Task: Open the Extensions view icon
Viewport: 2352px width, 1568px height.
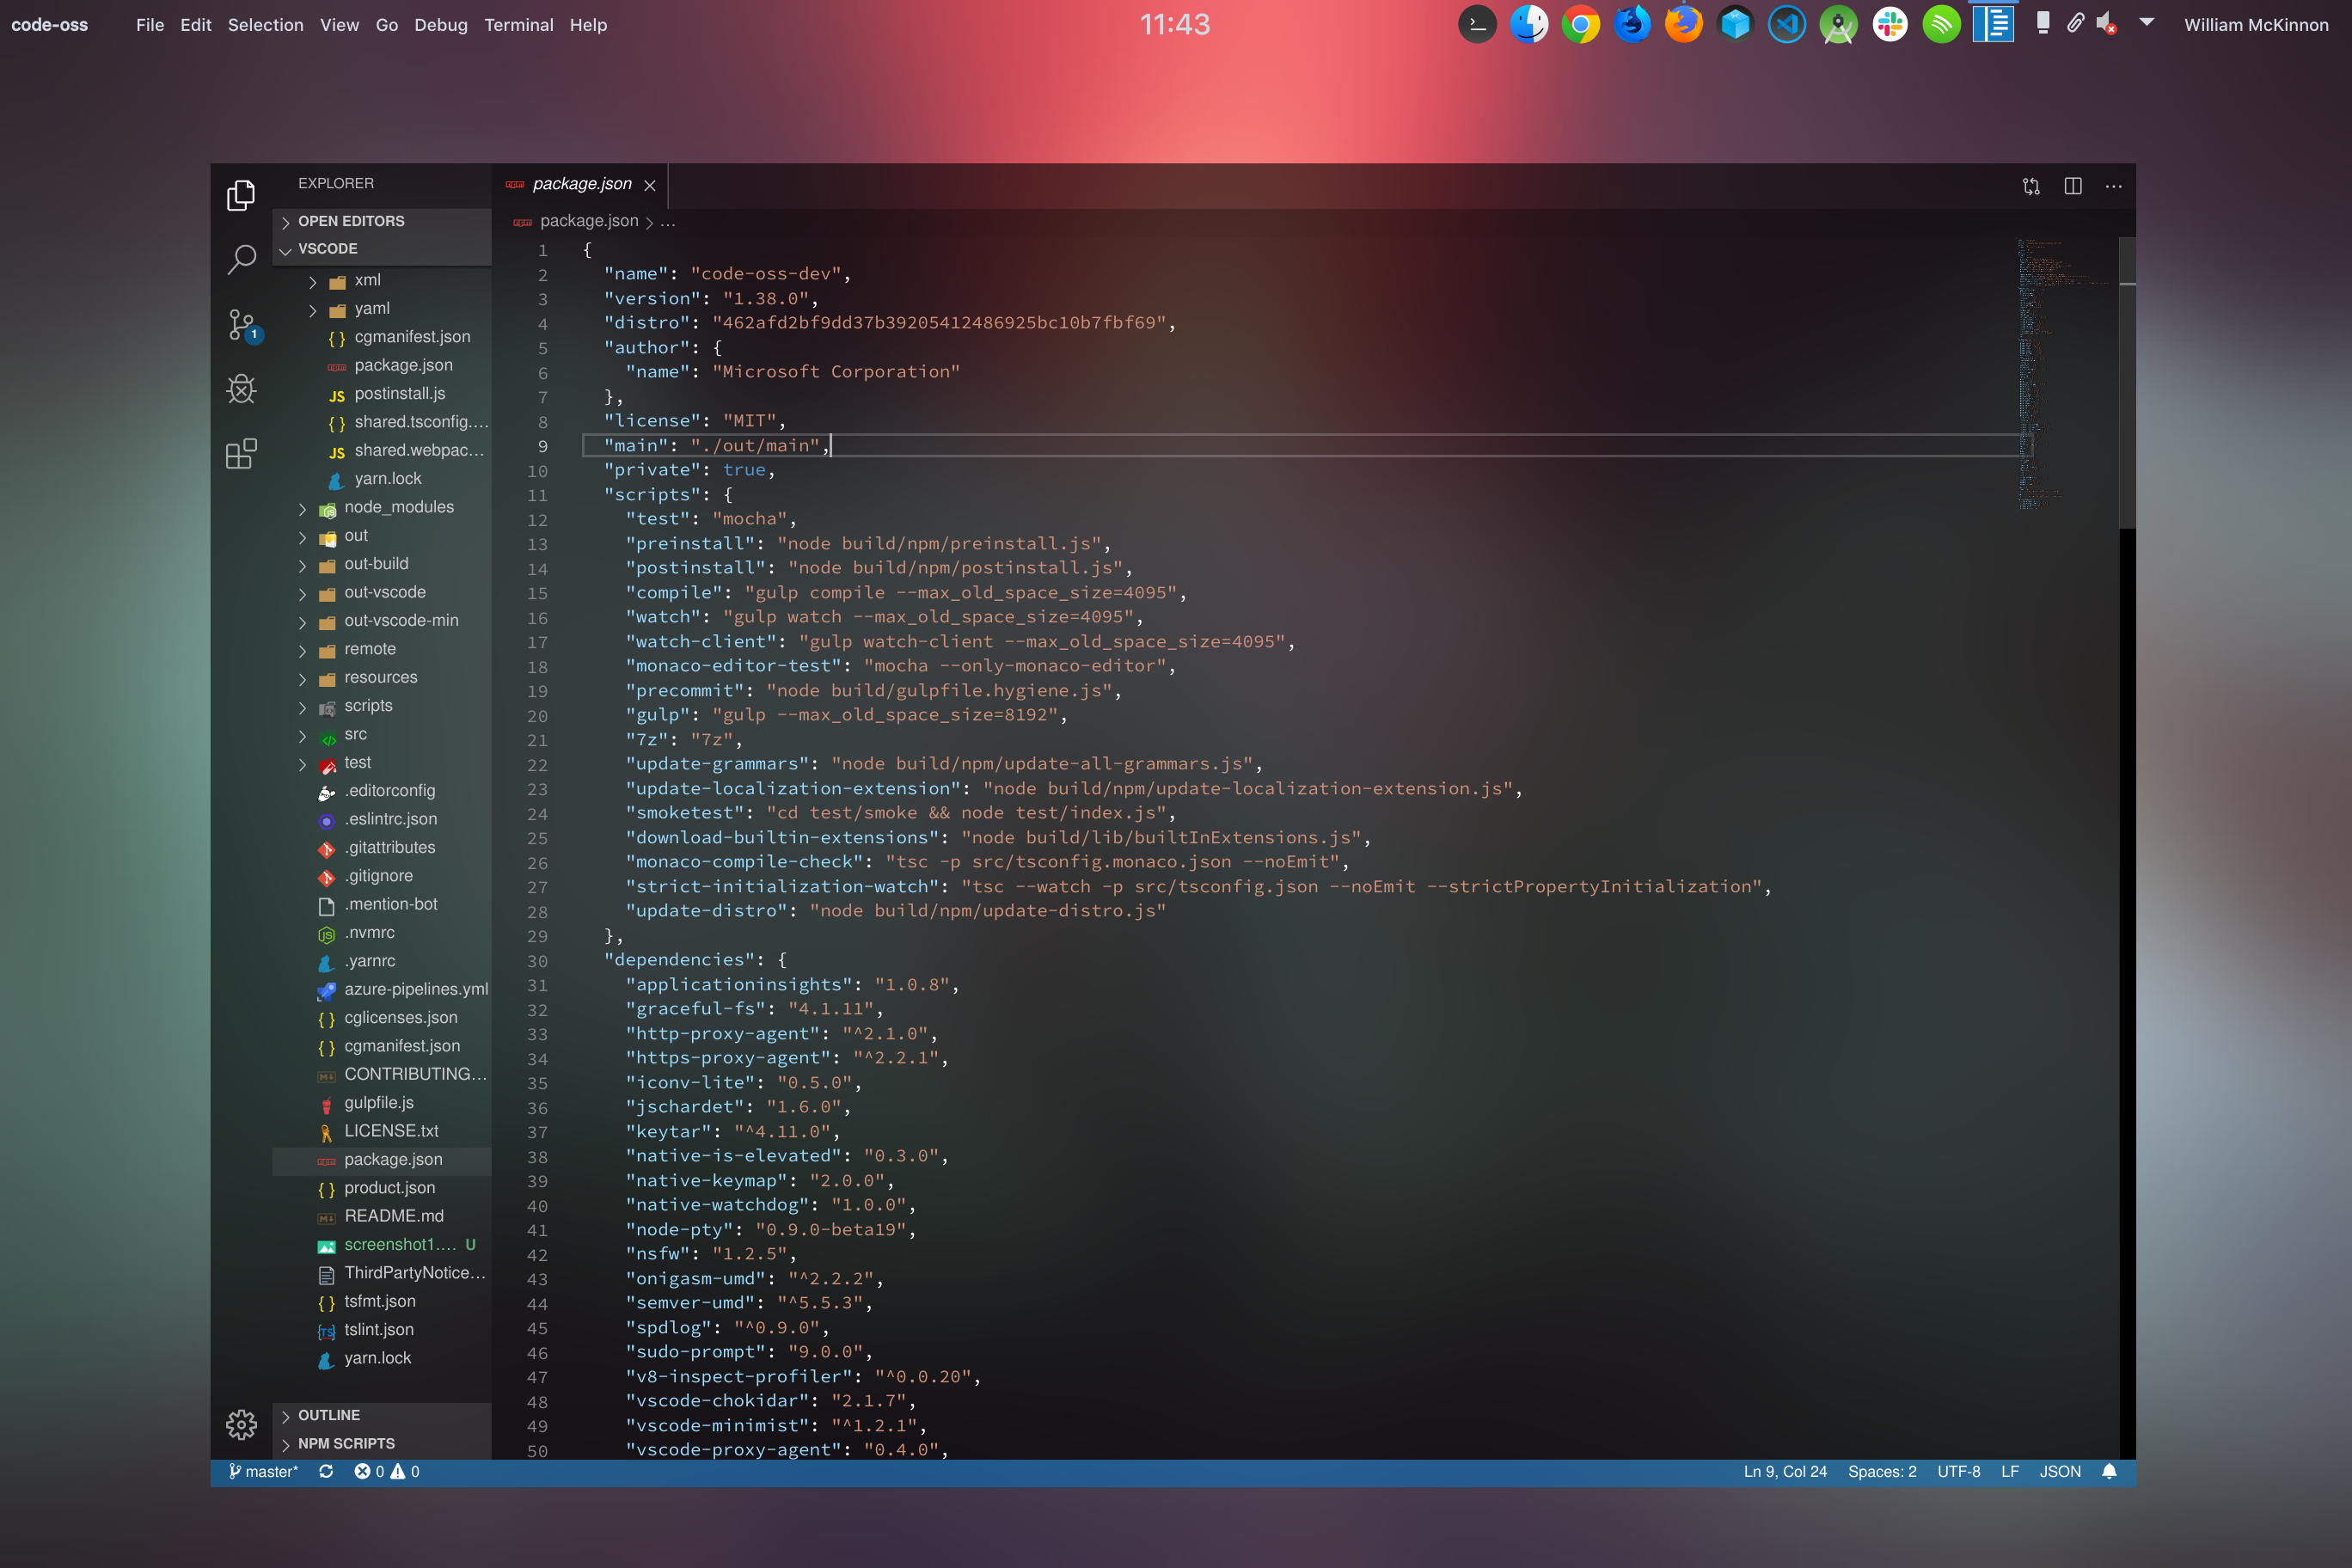Action: pos(241,454)
